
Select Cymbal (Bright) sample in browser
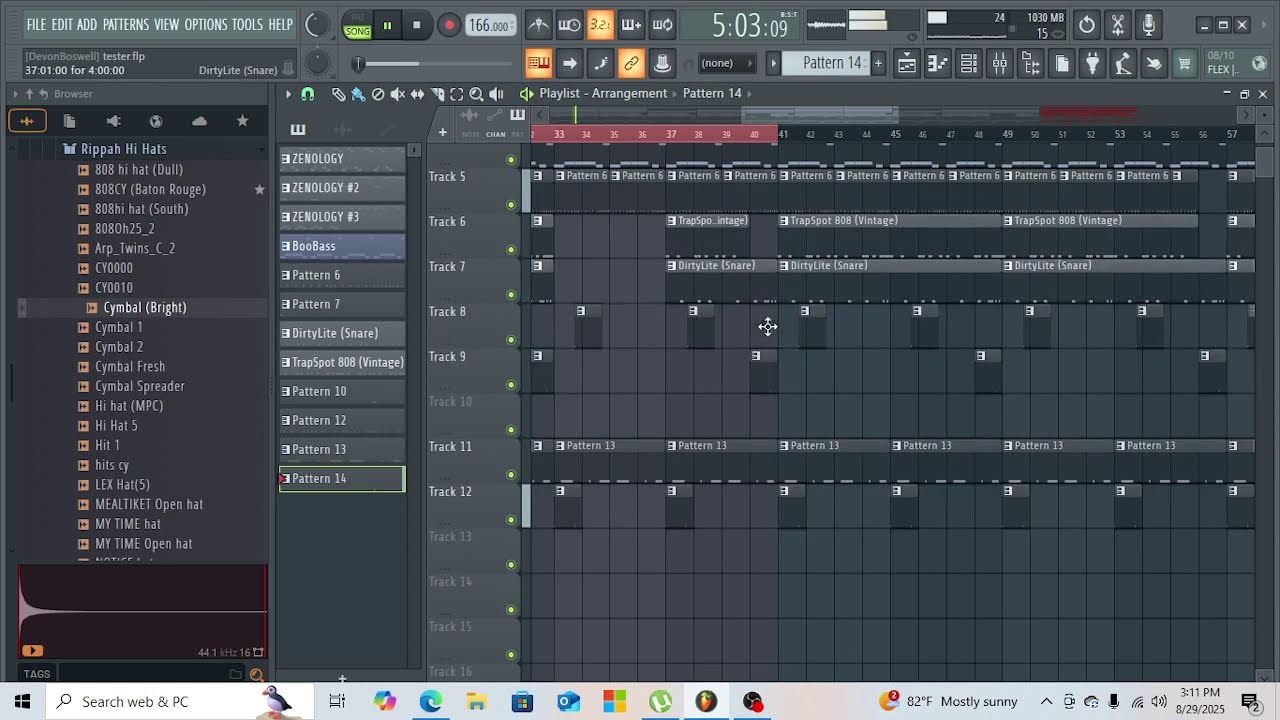pos(144,308)
